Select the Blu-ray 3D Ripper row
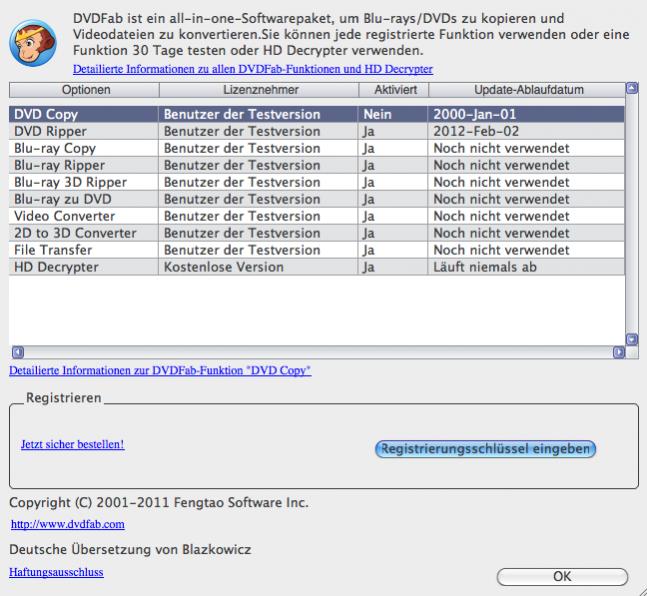 point(317,182)
